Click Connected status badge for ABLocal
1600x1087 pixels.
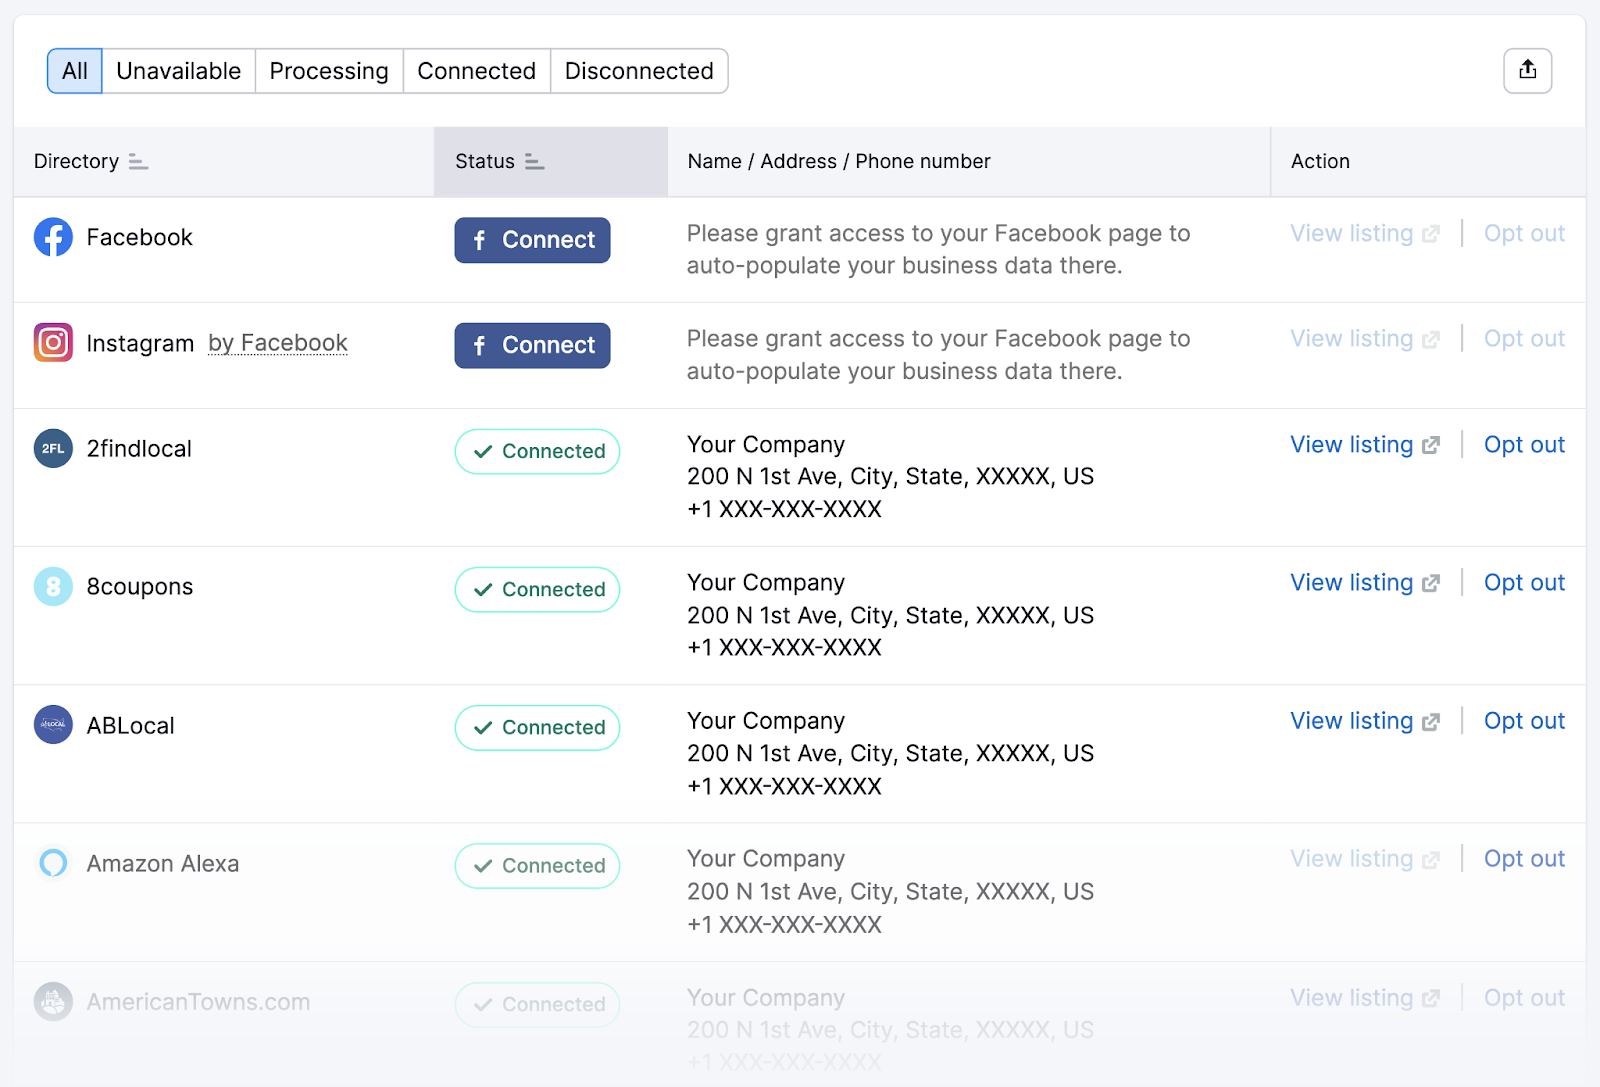[x=537, y=728]
